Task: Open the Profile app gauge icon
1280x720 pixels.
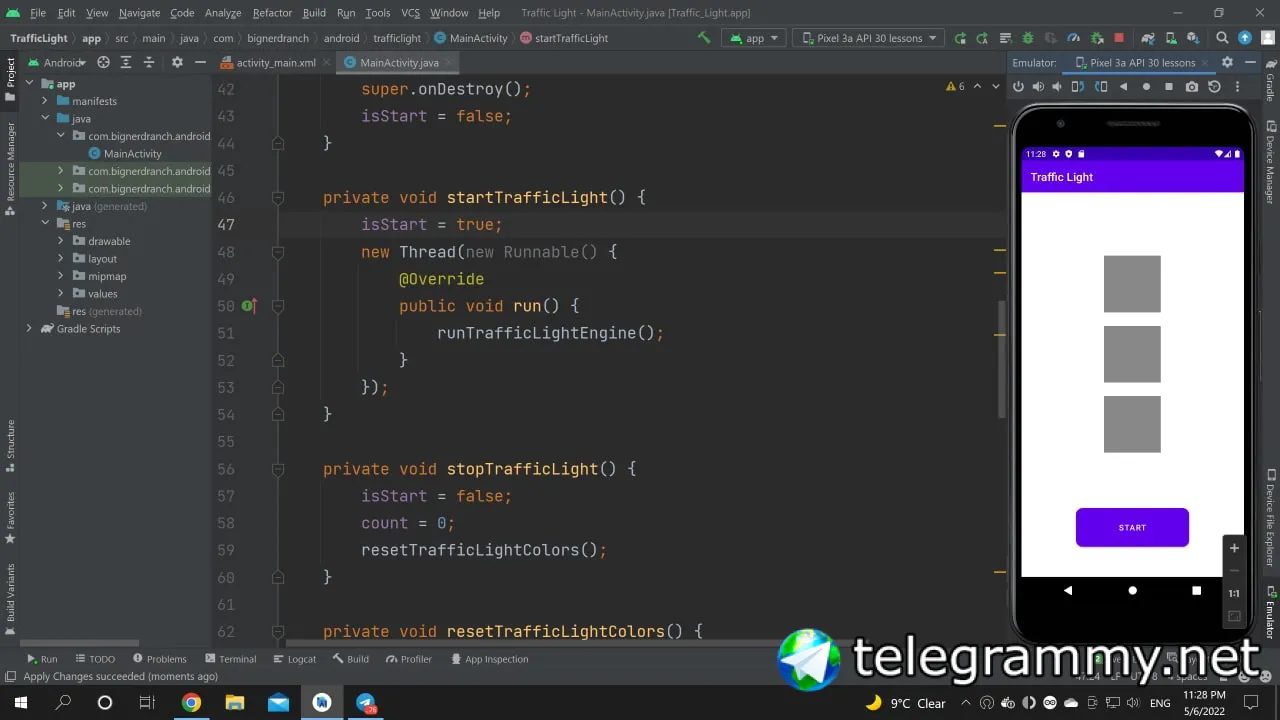Action: point(1074,38)
